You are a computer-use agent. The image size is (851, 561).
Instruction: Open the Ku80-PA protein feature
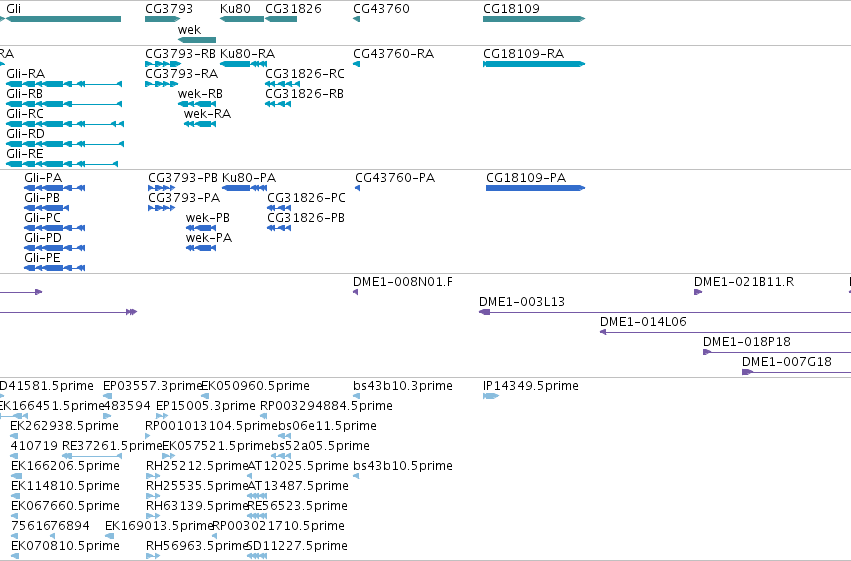[x=249, y=178]
